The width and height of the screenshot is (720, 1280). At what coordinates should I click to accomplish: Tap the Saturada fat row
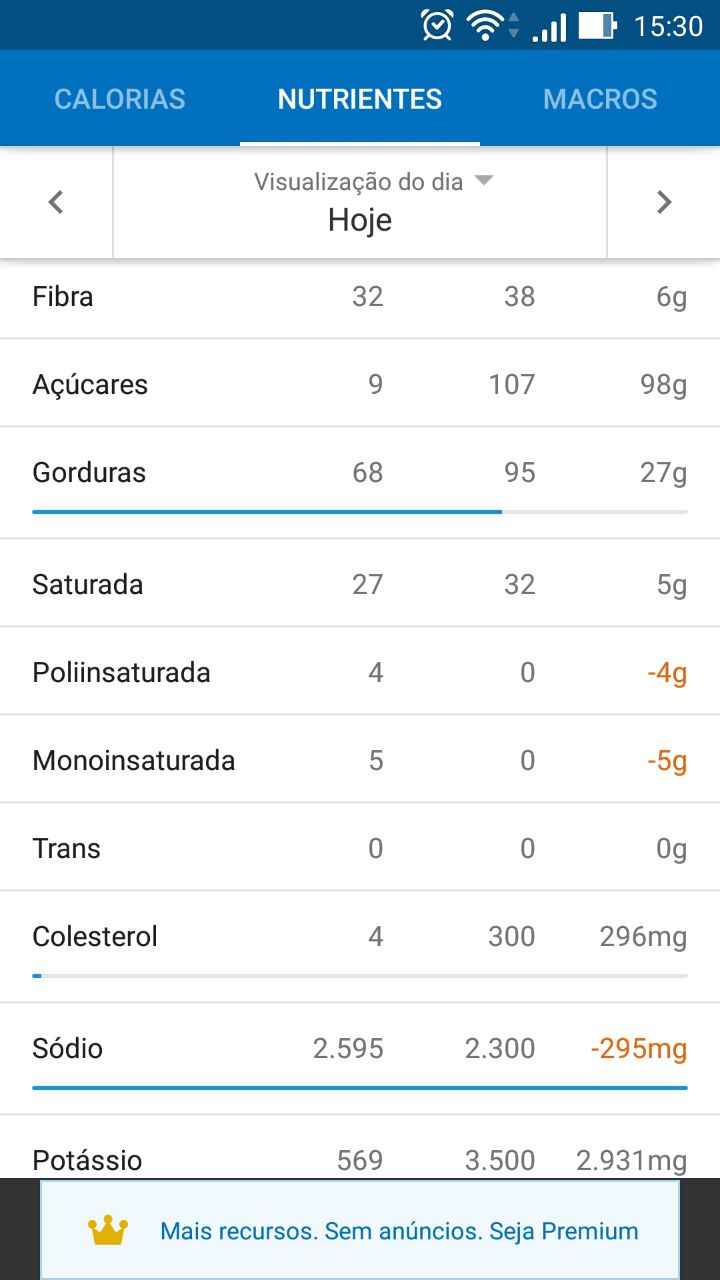tap(360, 585)
